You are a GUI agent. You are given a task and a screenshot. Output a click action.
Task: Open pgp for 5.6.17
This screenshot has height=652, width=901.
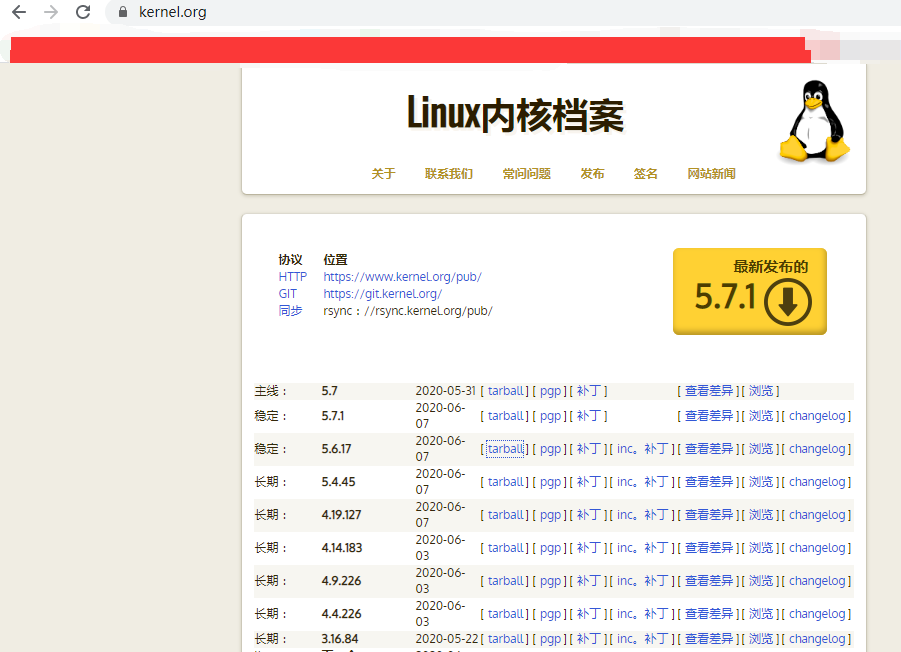550,449
